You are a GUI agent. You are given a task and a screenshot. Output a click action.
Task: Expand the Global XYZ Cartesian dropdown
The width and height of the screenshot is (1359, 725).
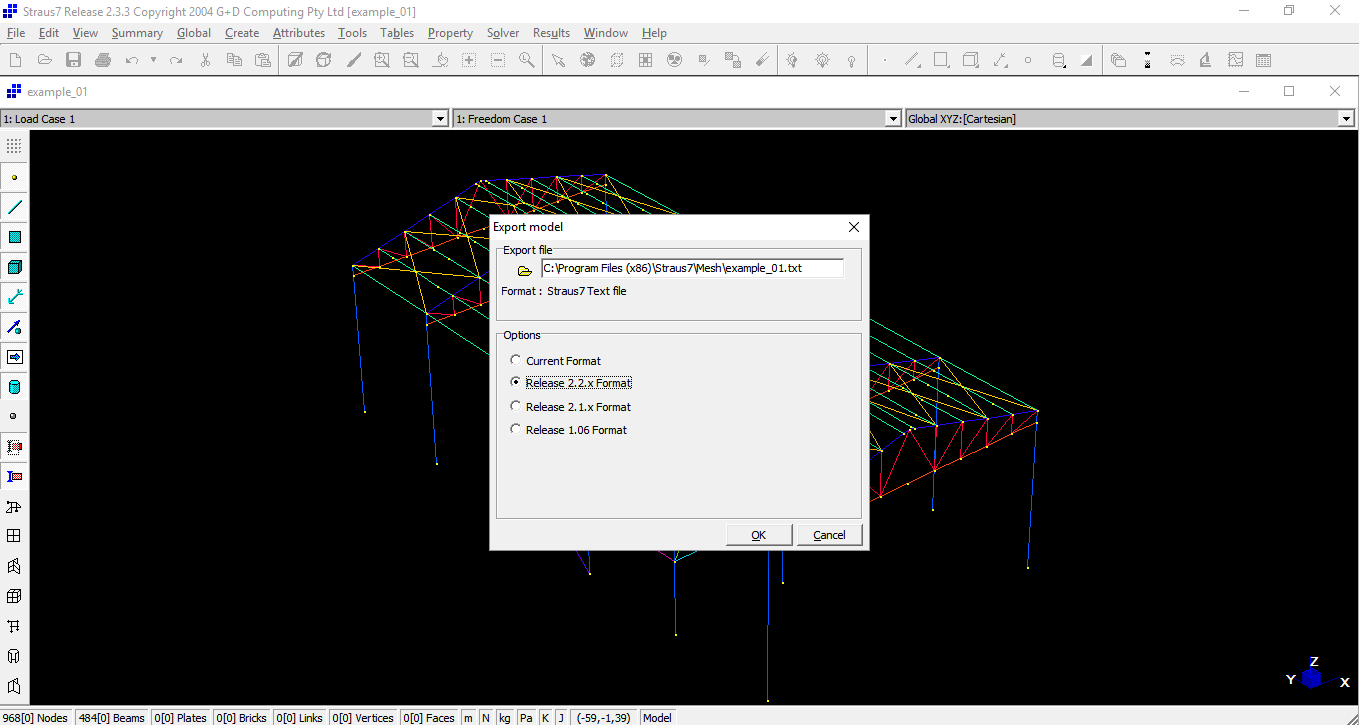[x=1346, y=119]
